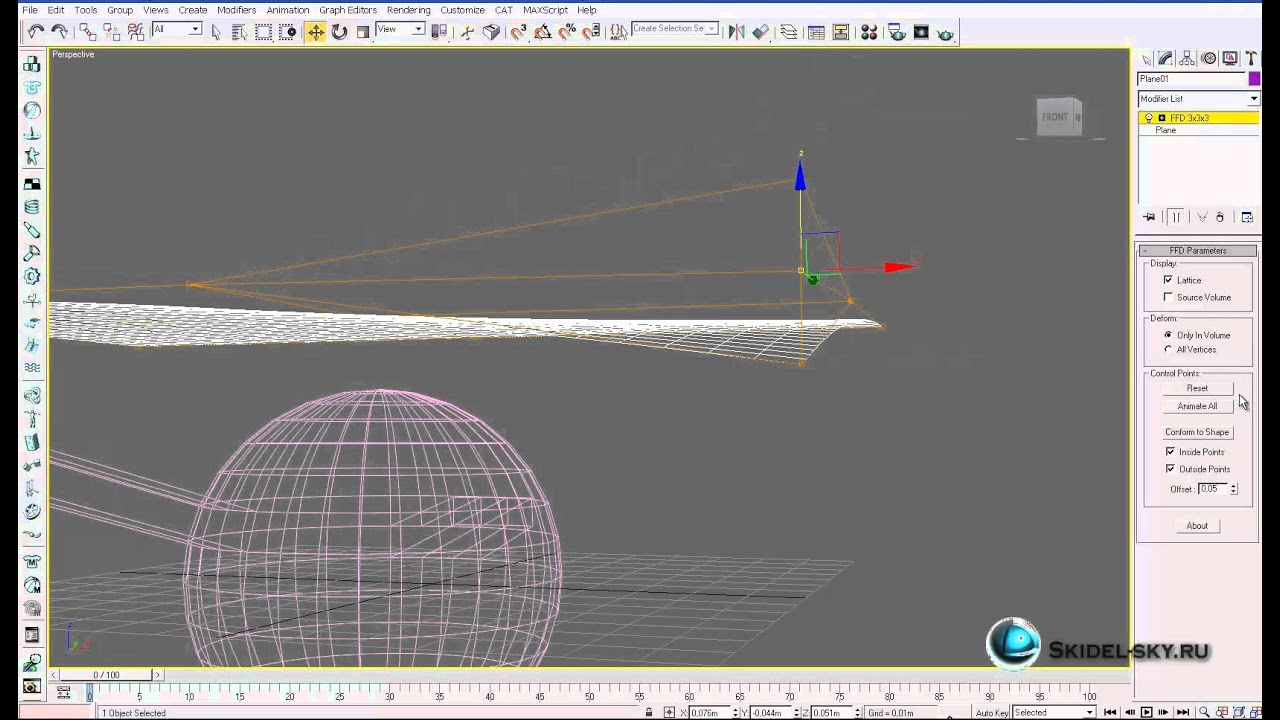The height and width of the screenshot is (720, 1280).
Task: Activate the Select and Move tool
Action: point(316,32)
